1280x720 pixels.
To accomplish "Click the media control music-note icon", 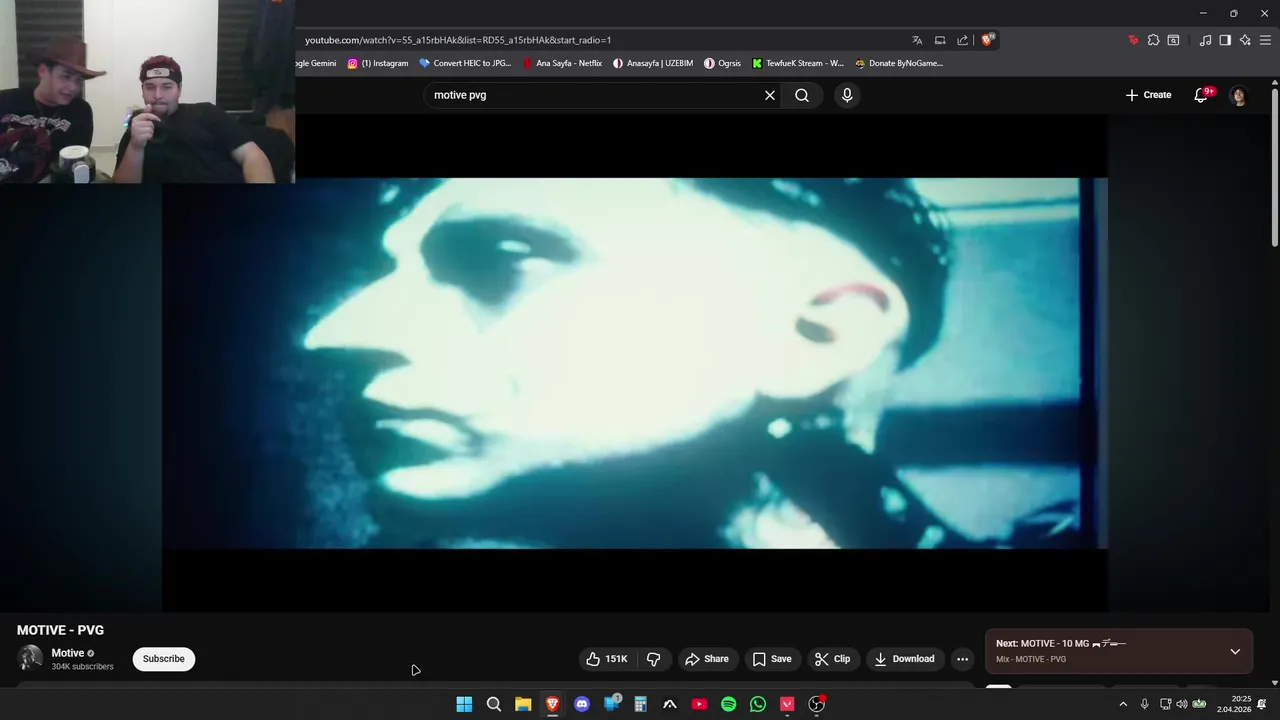I will (x=1205, y=40).
